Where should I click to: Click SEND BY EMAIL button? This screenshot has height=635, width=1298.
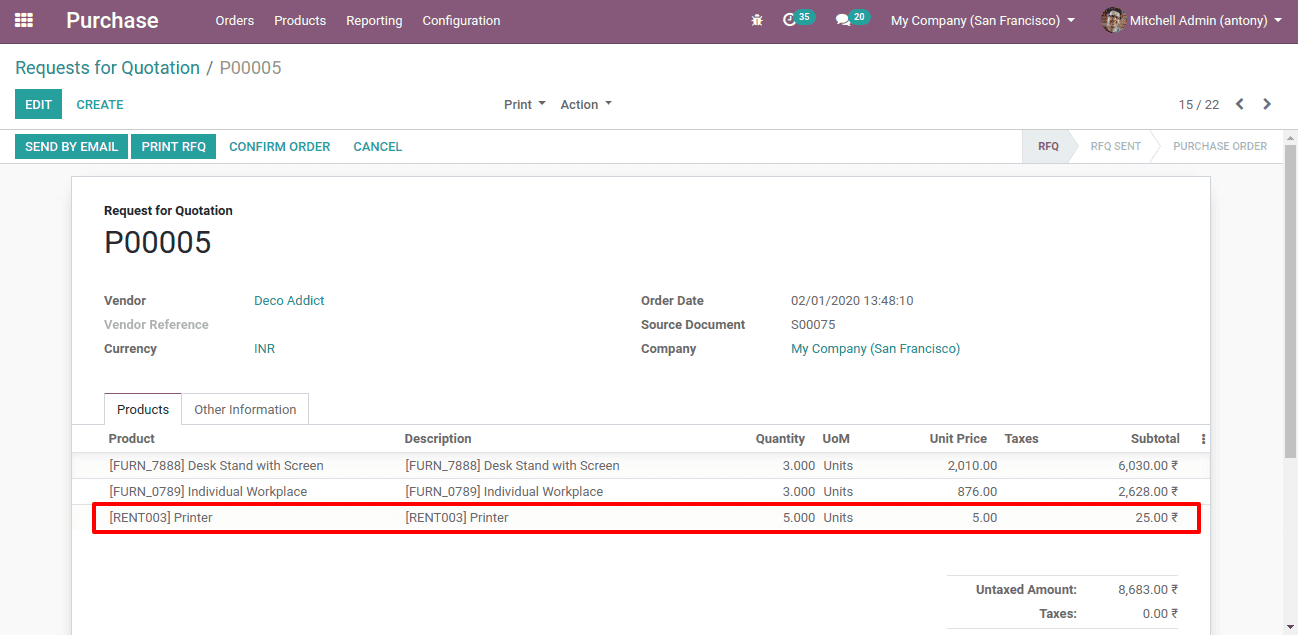tap(71, 146)
